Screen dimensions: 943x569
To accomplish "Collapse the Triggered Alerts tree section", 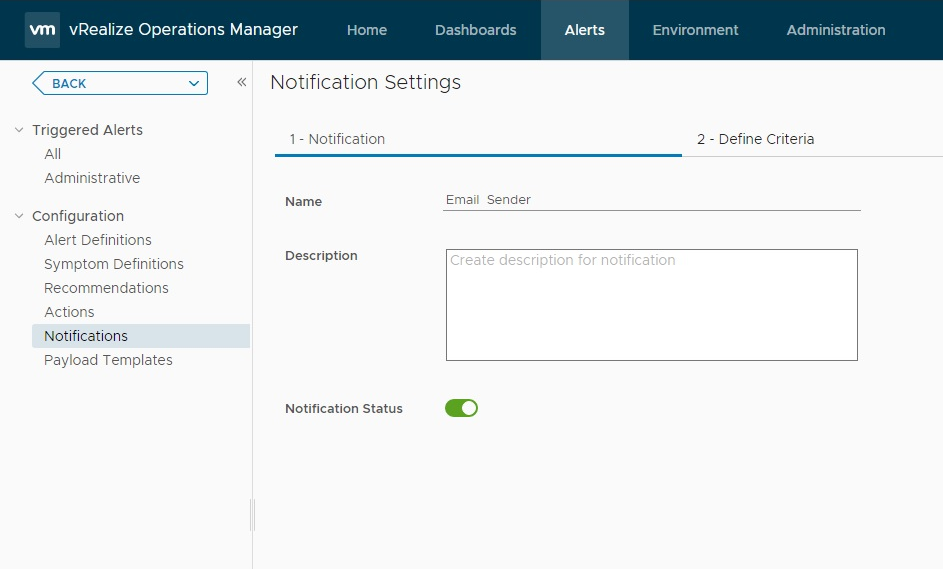I will pos(19,130).
